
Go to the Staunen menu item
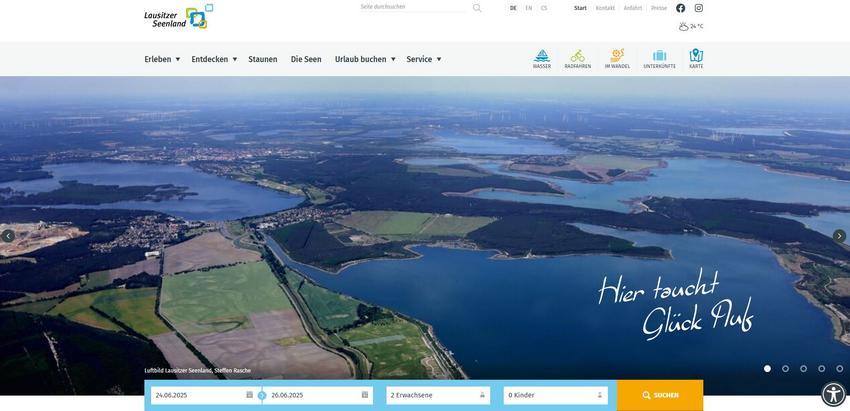[x=263, y=59]
